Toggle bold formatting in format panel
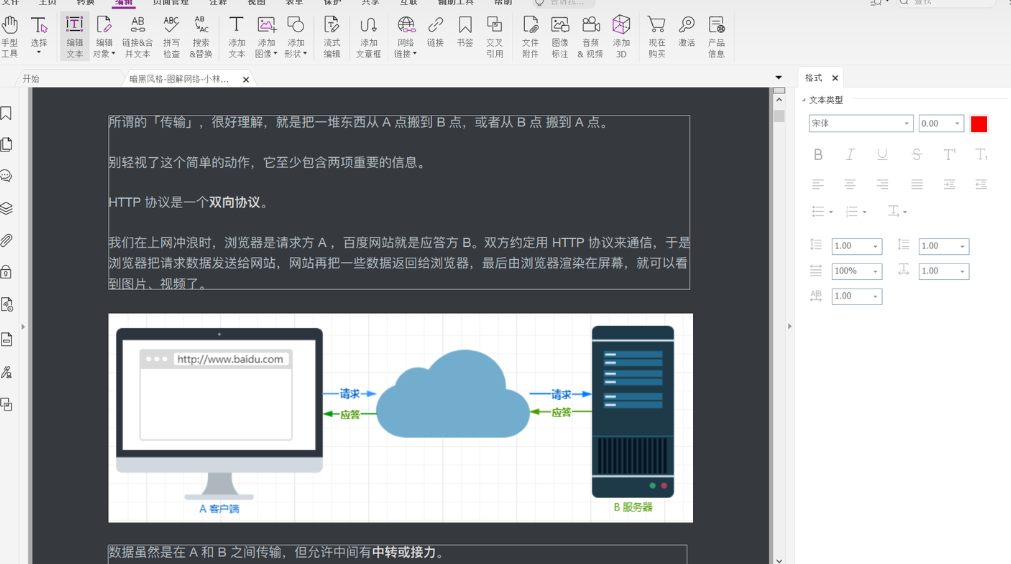This screenshot has width=1011, height=564. (x=818, y=154)
